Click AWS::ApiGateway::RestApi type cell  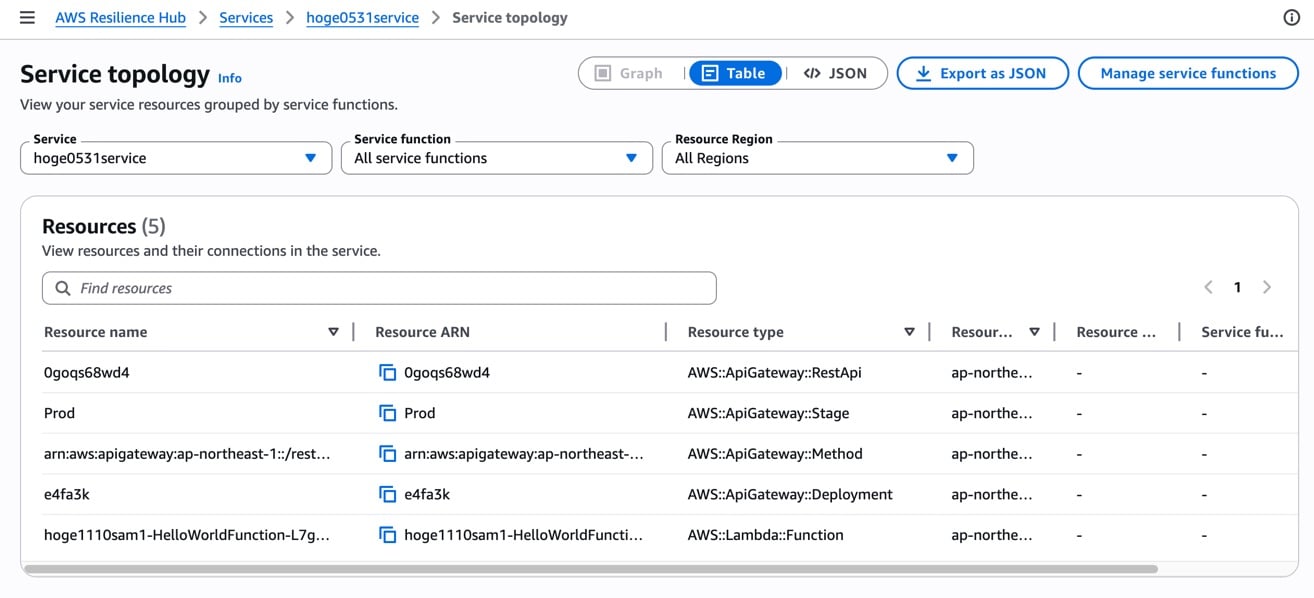coord(774,373)
